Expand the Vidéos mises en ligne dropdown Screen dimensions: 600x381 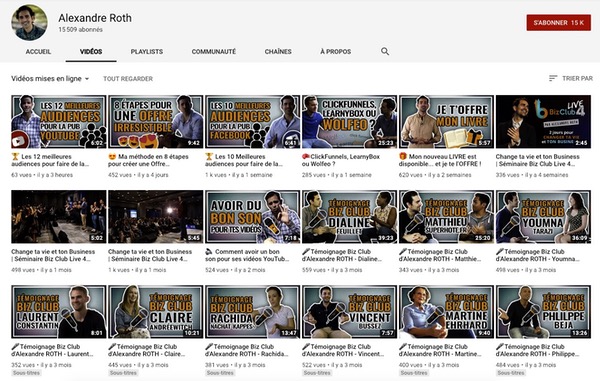pos(50,78)
